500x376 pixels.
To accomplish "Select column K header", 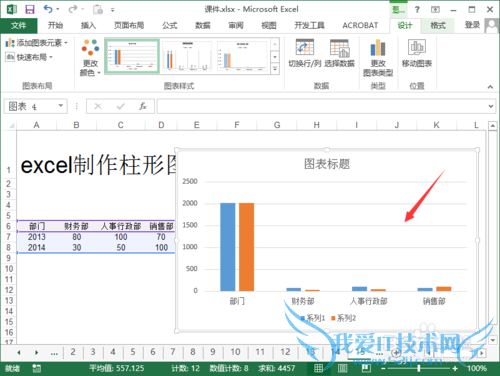I will pyautogui.click(x=436, y=125).
